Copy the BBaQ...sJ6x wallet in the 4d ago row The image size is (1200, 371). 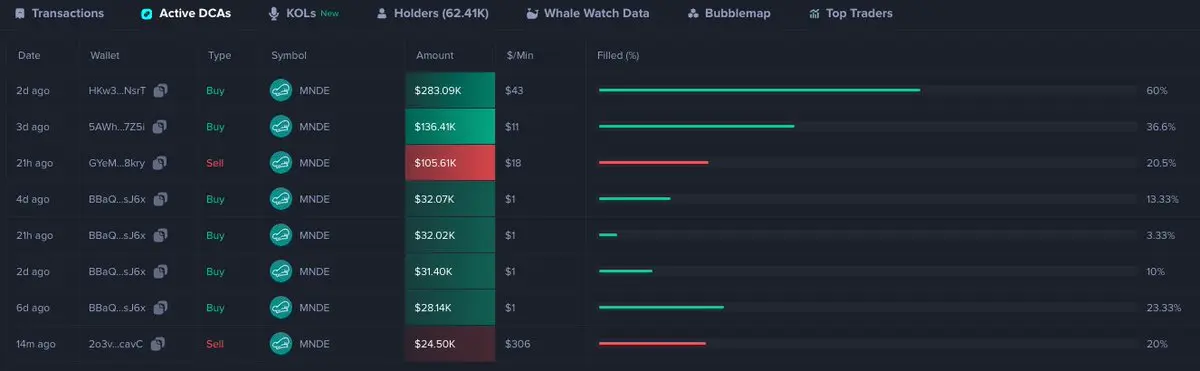[160, 199]
